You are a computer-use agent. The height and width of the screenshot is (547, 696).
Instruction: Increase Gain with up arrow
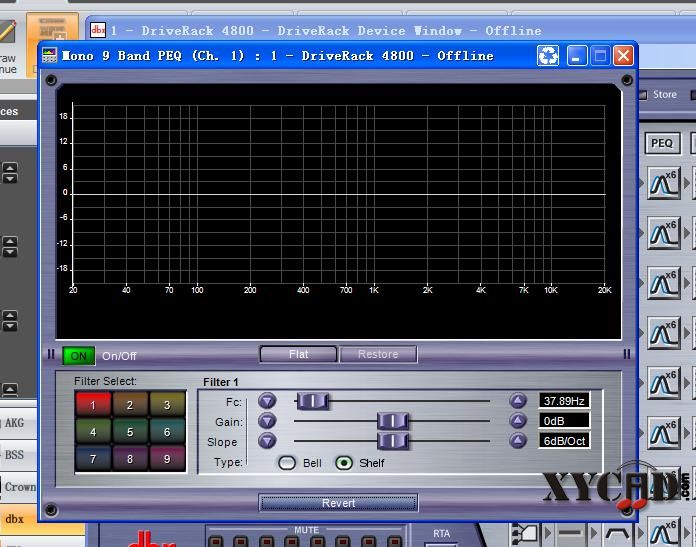pyautogui.click(x=518, y=420)
